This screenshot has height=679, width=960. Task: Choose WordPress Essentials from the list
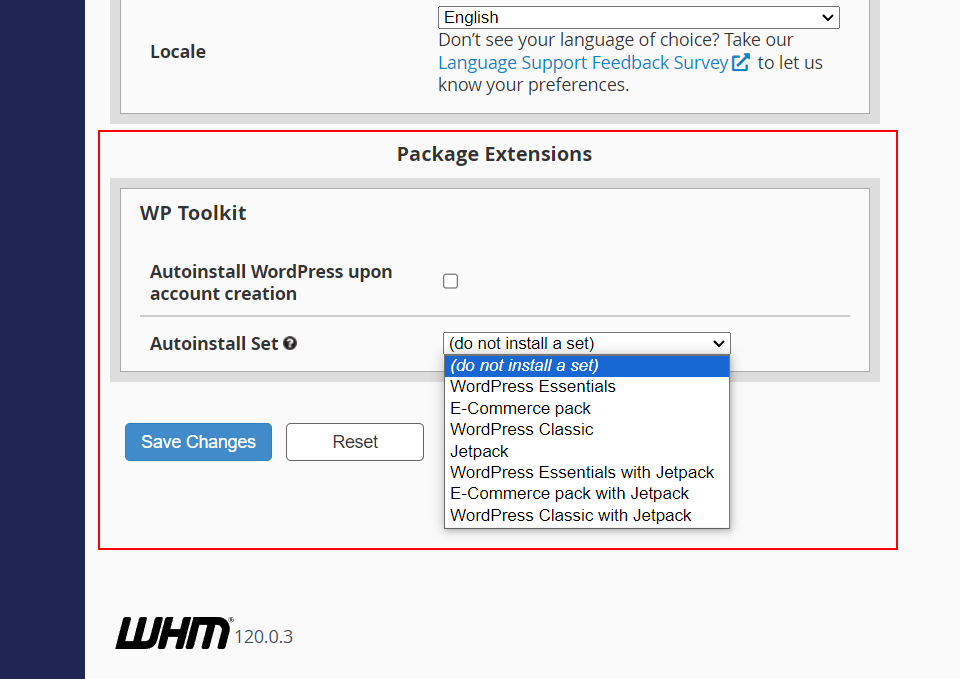pyautogui.click(x=533, y=387)
